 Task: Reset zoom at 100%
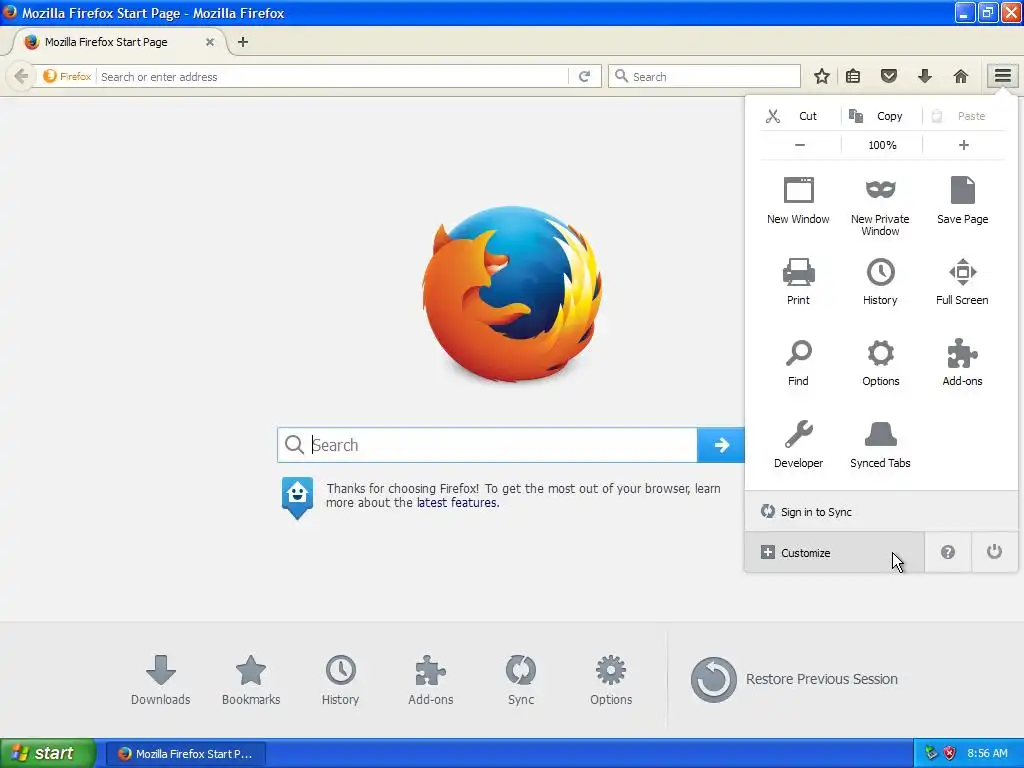[x=882, y=145]
